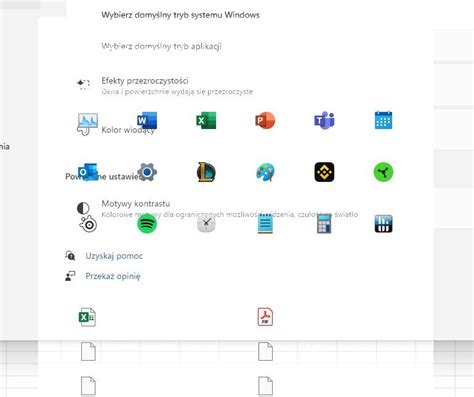
Task: Launch Excel from the pinned apps
Action: [206, 120]
